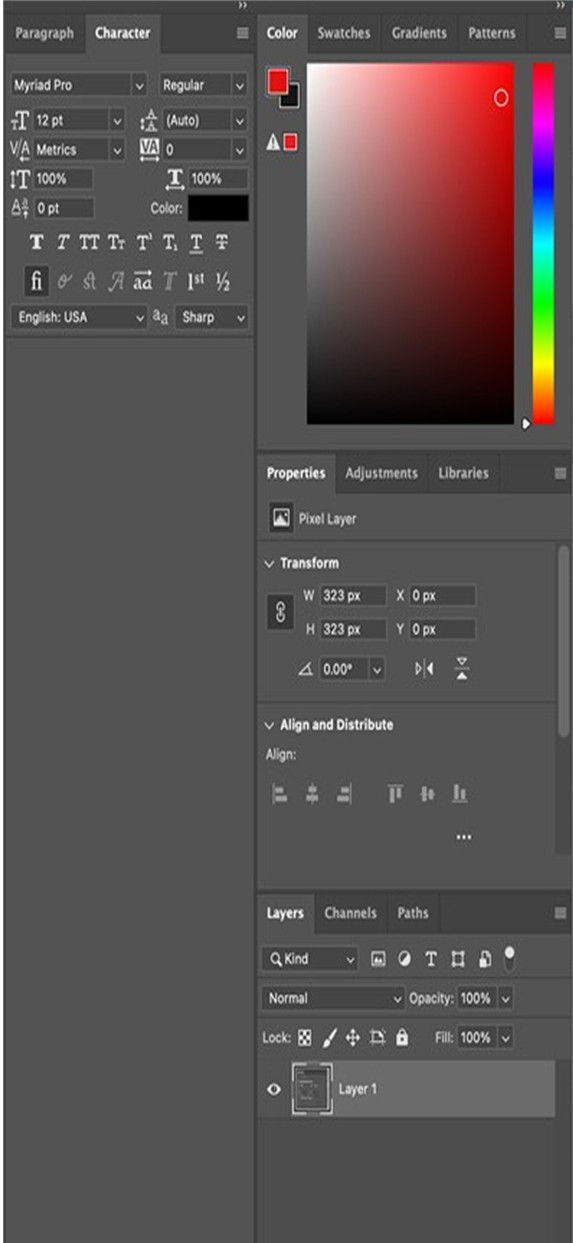The width and height of the screenshot is (573, 1243).
Task: Flip the layer horizontally
Action: [424, 669]
